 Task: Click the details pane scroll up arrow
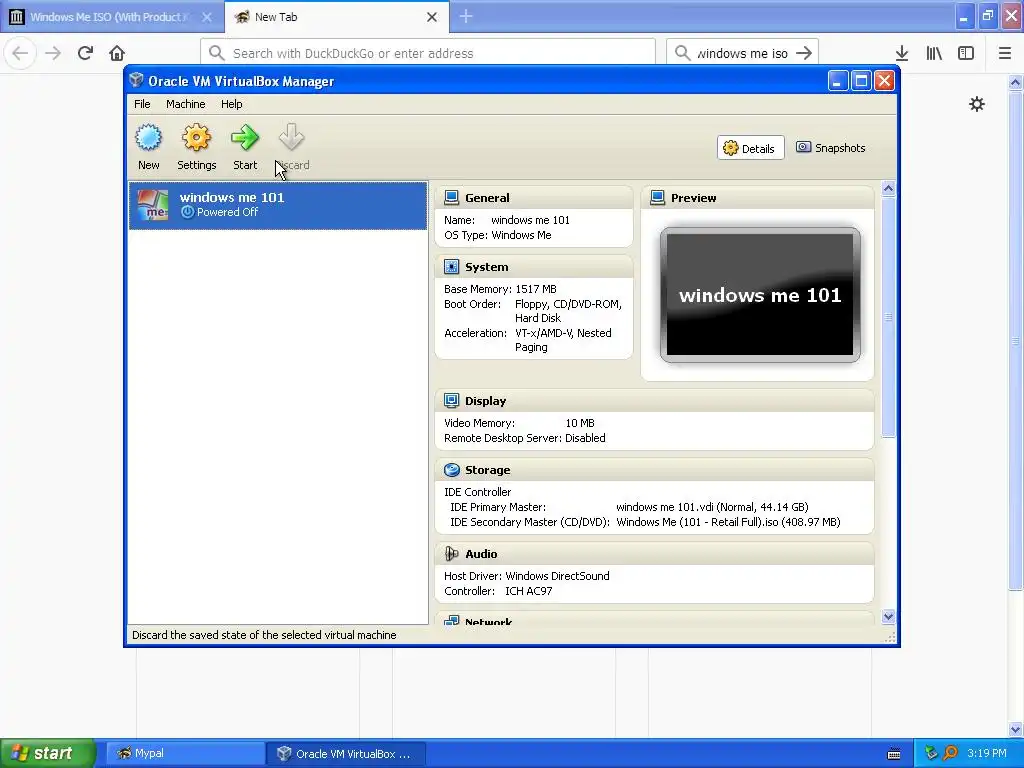pos(888,189)
